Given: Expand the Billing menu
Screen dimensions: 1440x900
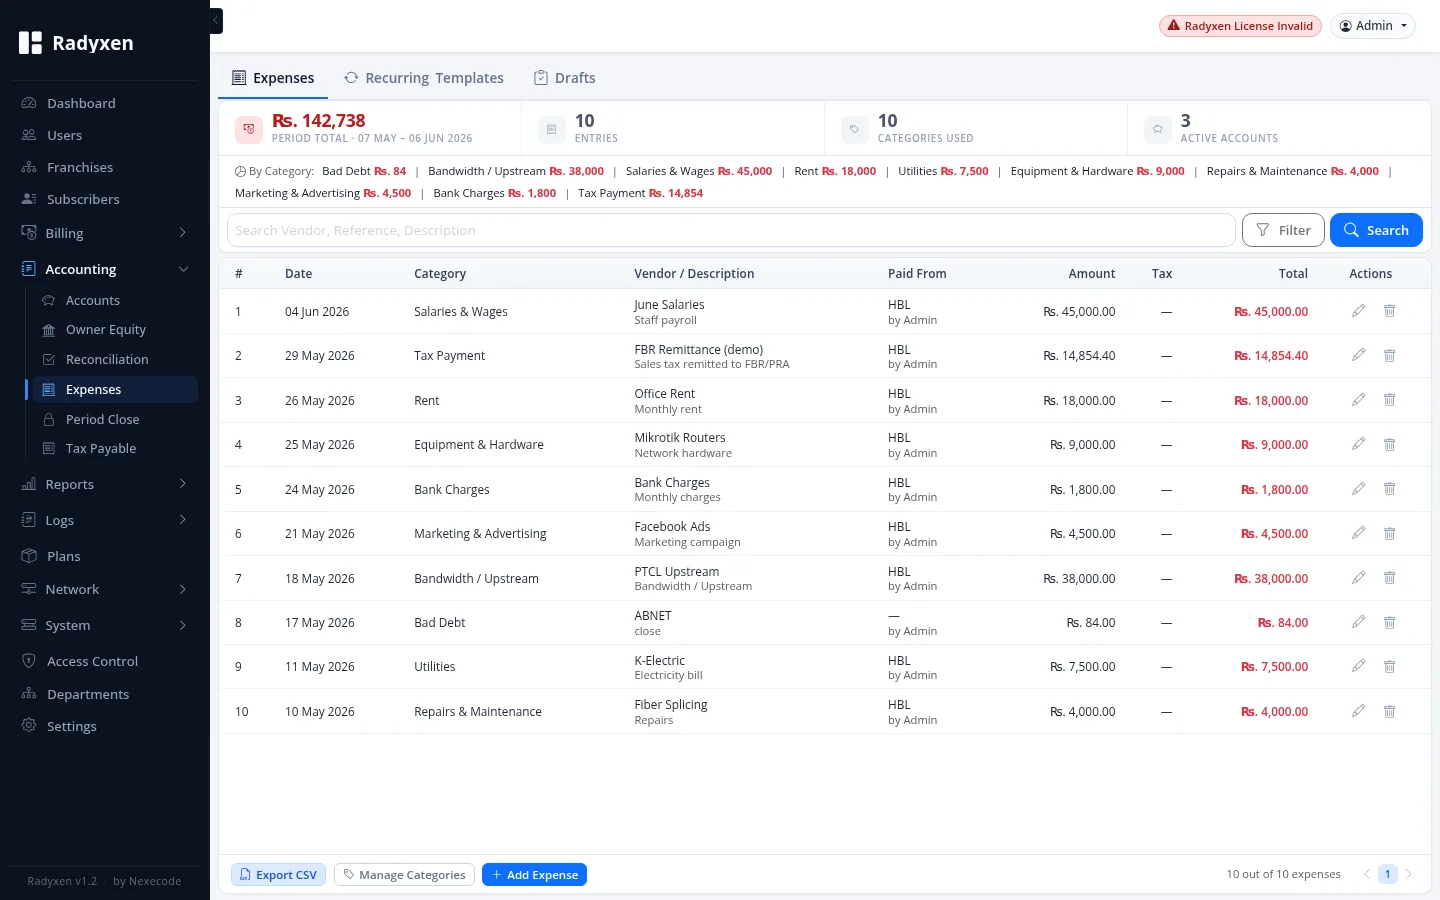Looking at the screenshot, I should coord(105,233).
